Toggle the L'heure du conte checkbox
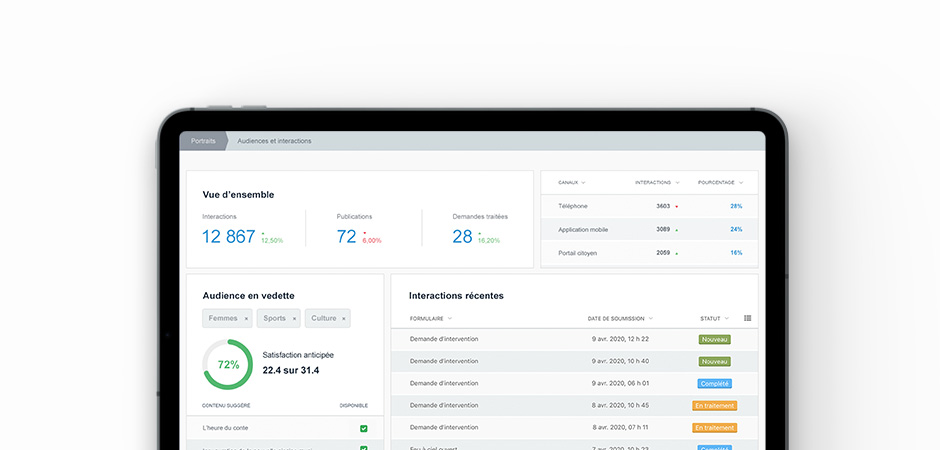This screenshot has height=450, width=940. click(x=363, y=428)
